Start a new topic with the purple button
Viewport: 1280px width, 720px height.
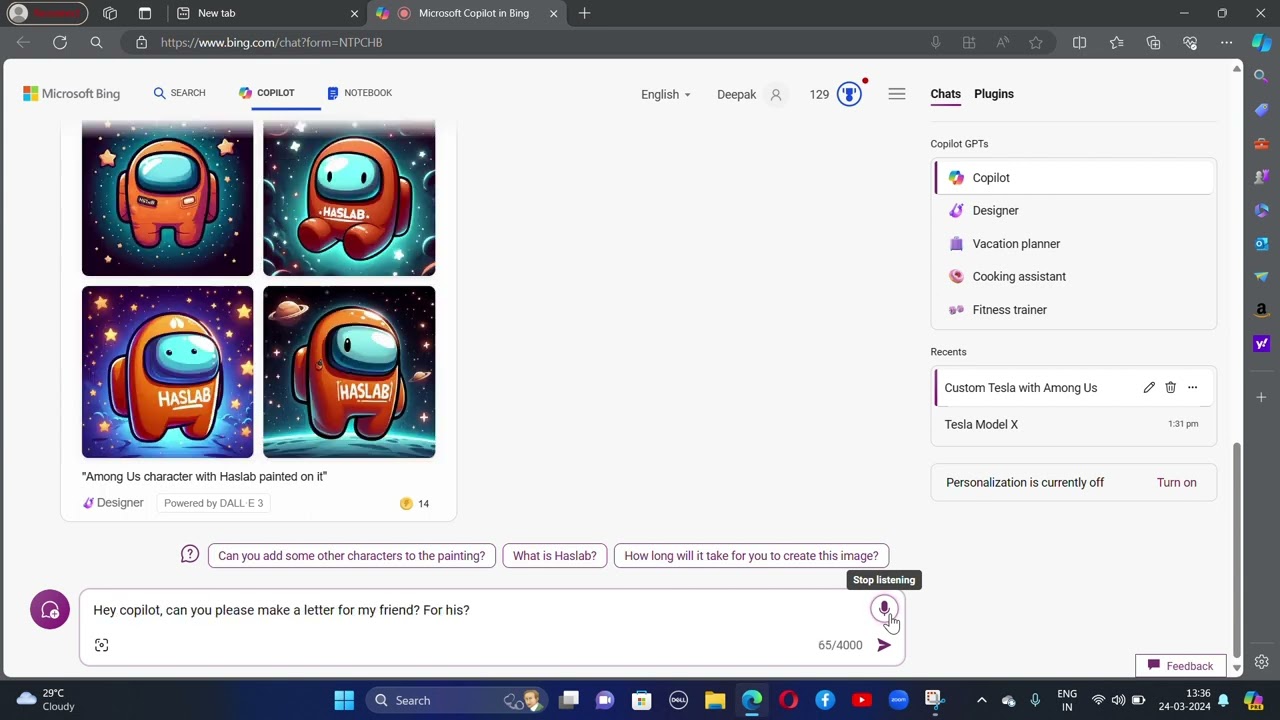pyautogui.click(x=50, y=609)
